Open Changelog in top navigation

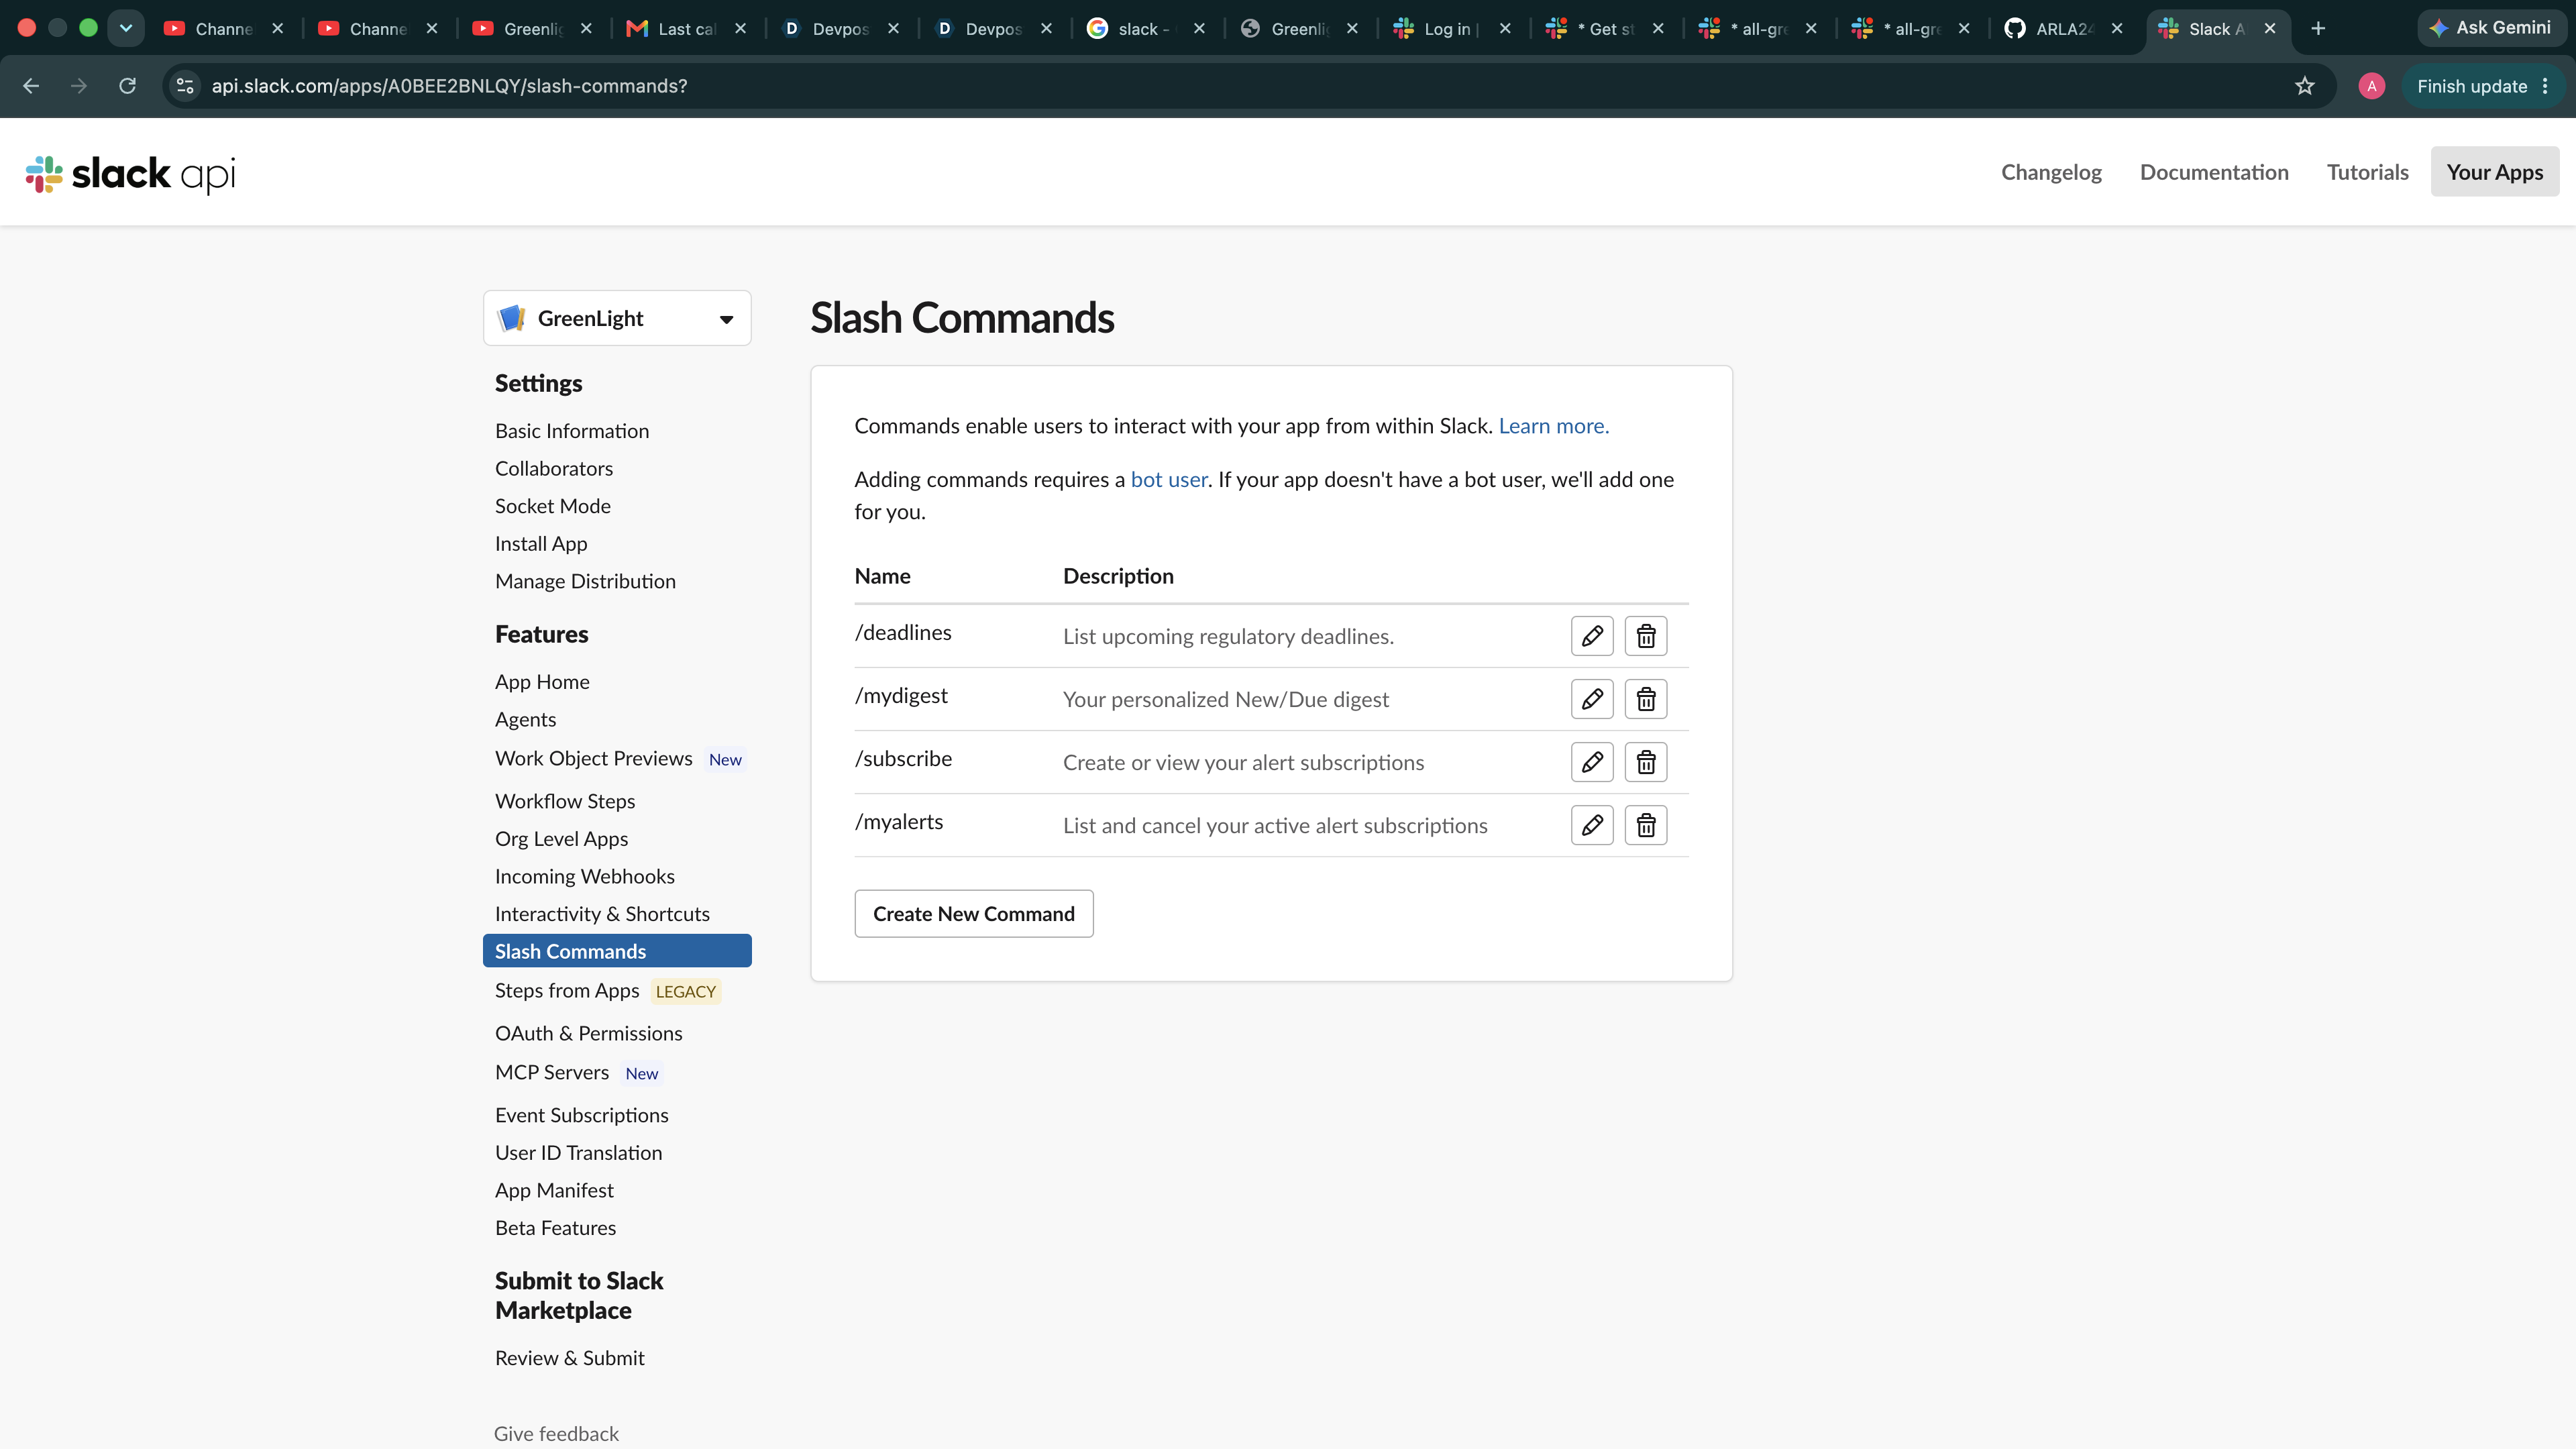click(2051, 172)
